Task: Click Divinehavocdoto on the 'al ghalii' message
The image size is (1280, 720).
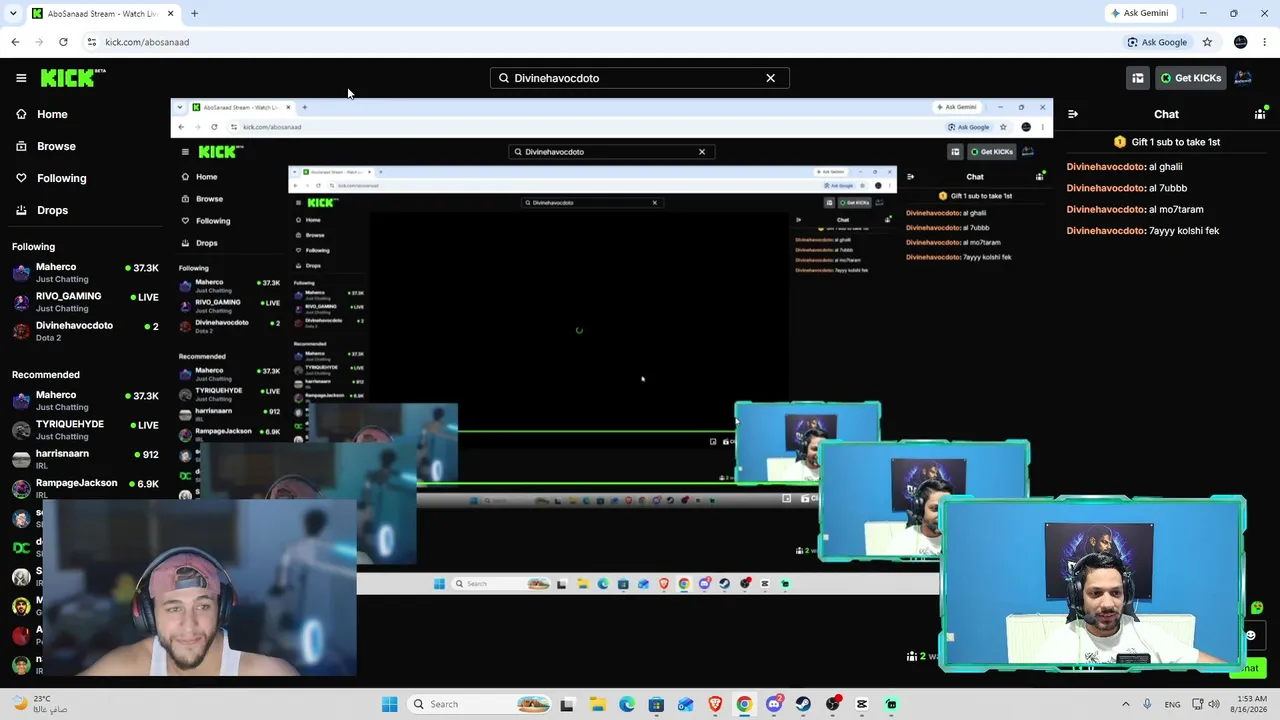Action: pos(1105,167)
